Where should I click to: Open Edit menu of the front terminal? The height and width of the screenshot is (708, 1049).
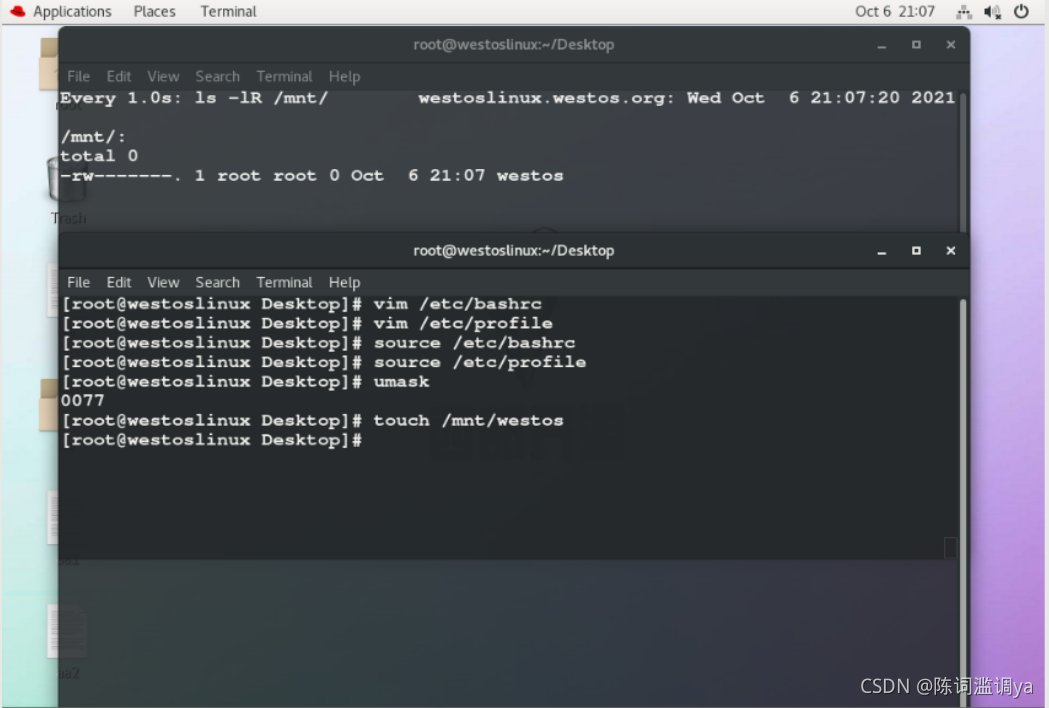[119, 282]
